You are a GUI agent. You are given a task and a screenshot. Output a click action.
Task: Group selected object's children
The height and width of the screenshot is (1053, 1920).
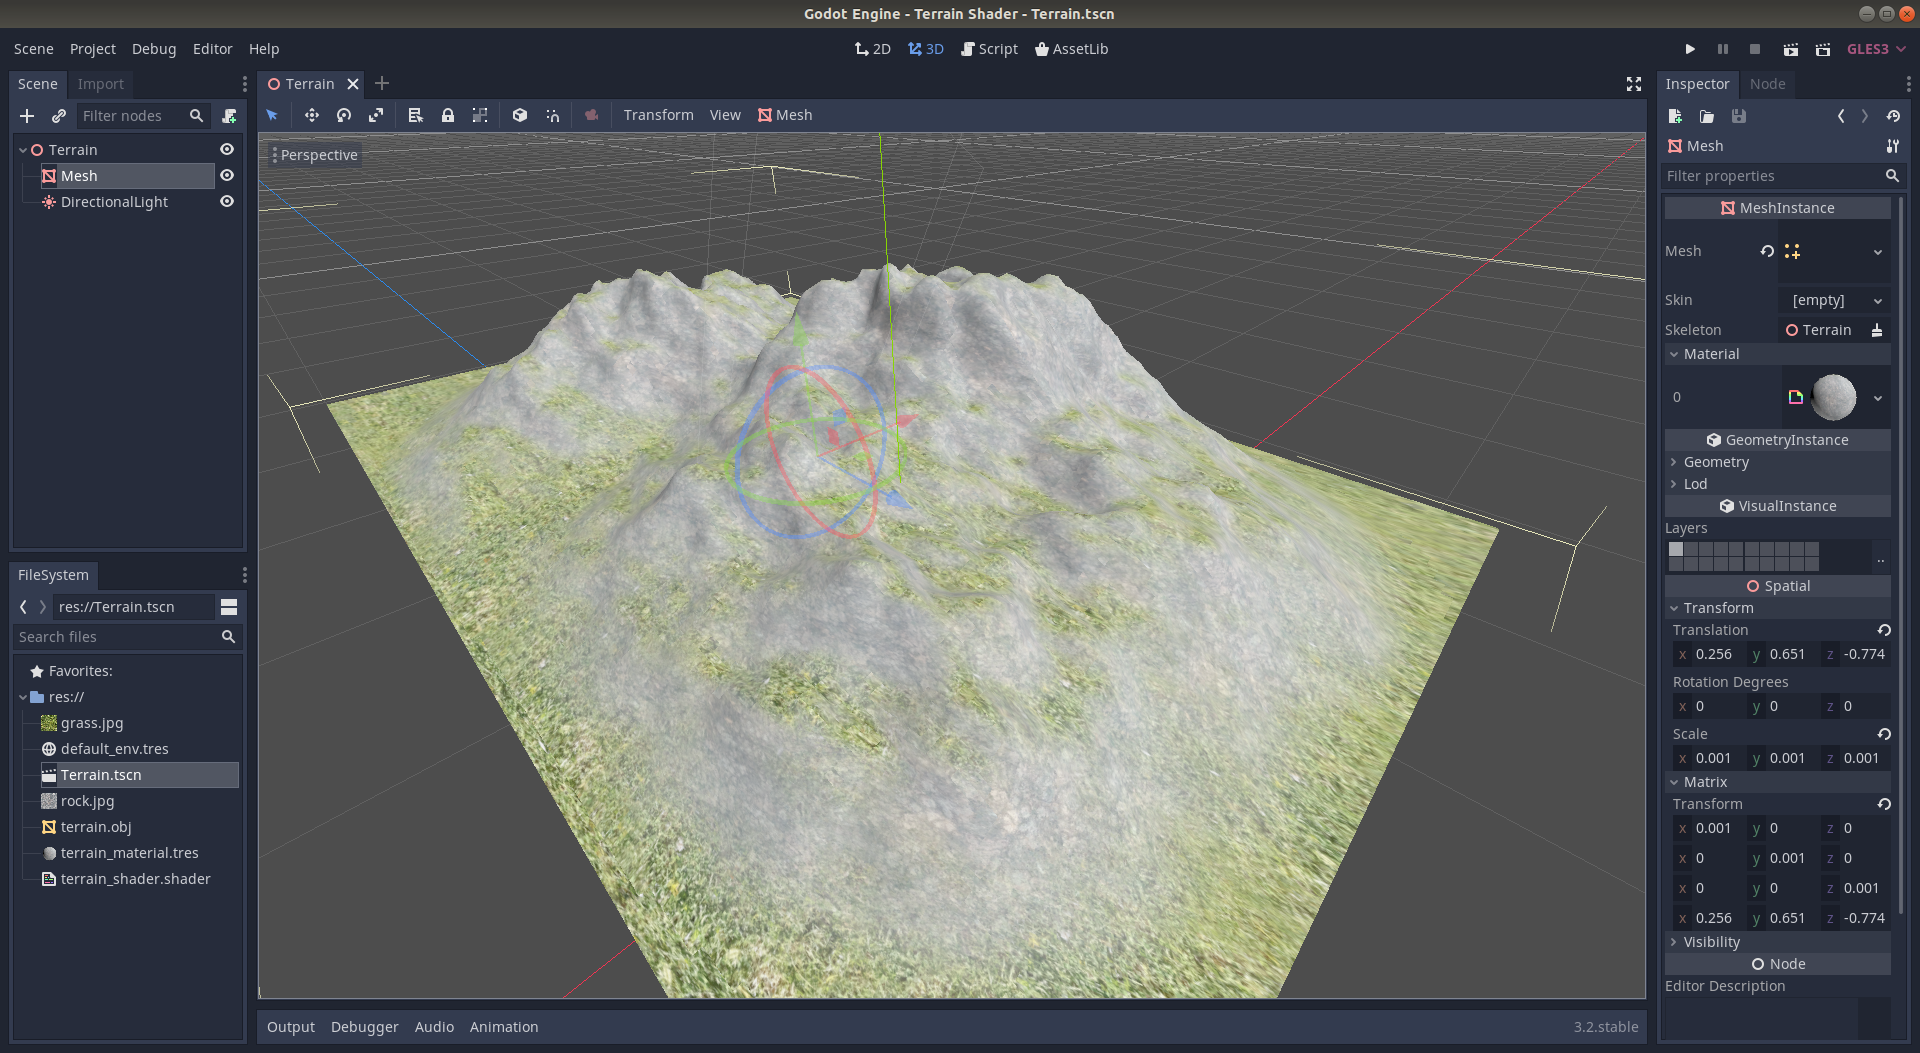[480, 115]
